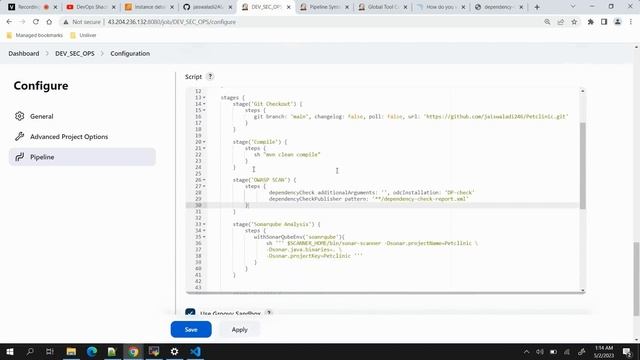The width and height of the screenshot is (640, 360).
Task: Open Microsoft Edge from the taskbar
Action: (x=92, y=351)
